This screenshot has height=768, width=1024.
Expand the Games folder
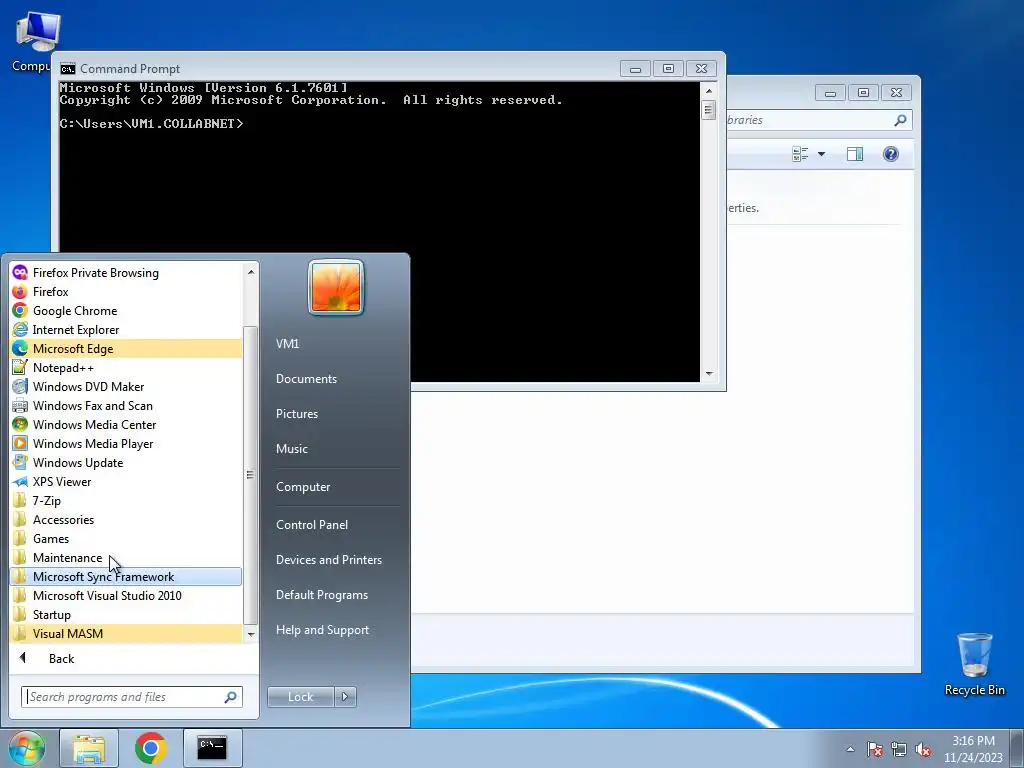(x=126, y=539)
